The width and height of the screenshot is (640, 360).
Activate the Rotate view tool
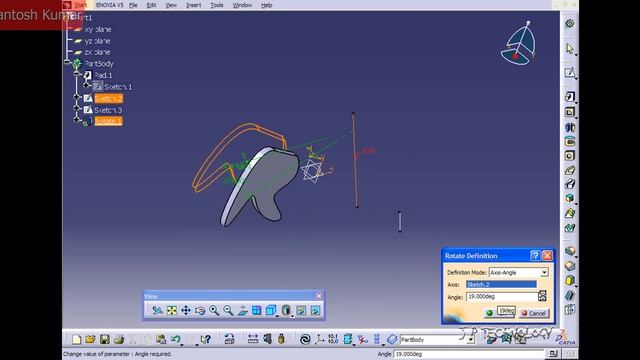pos(200,311)
